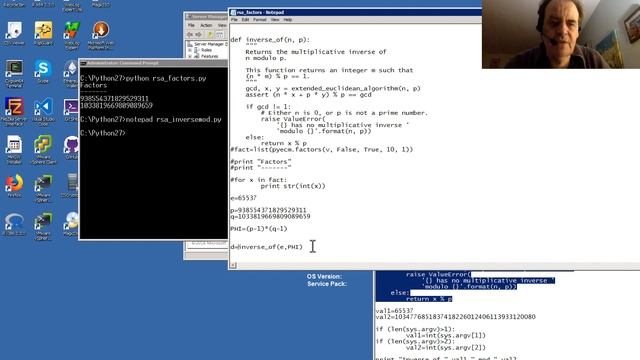The height and width of the screenshot is (360, 640).
Task: Open the Notepad File menu
Action: pos(234,20)
